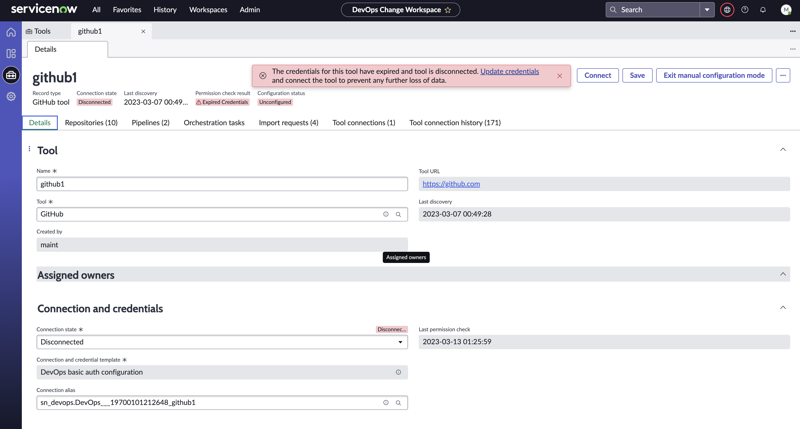Open the more actions ellipsis button
Screen dimensions: 800x429
[x=783, y=75]
